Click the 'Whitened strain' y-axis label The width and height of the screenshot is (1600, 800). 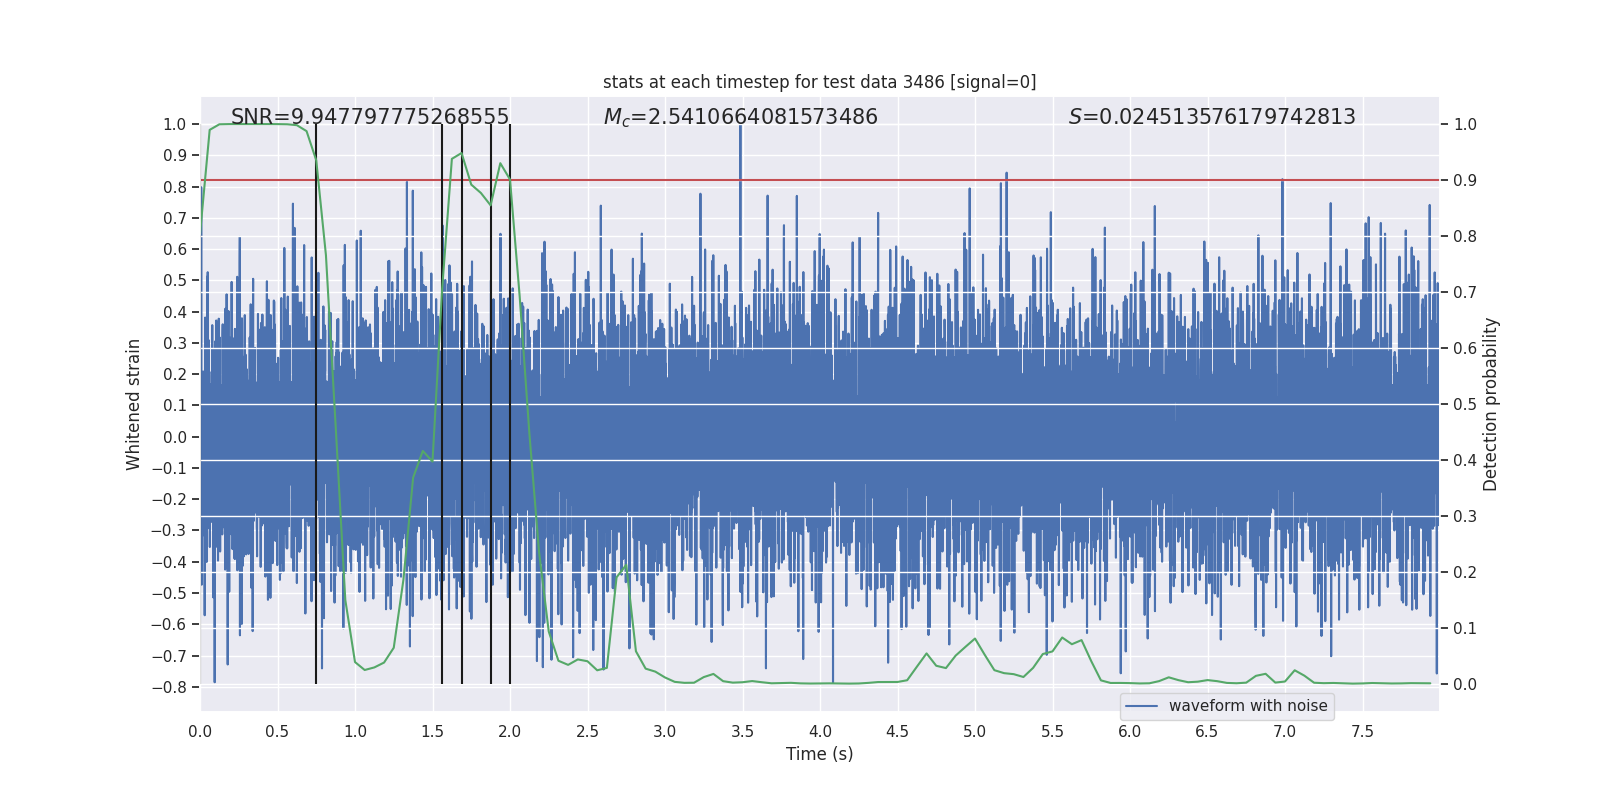(134, 404)
